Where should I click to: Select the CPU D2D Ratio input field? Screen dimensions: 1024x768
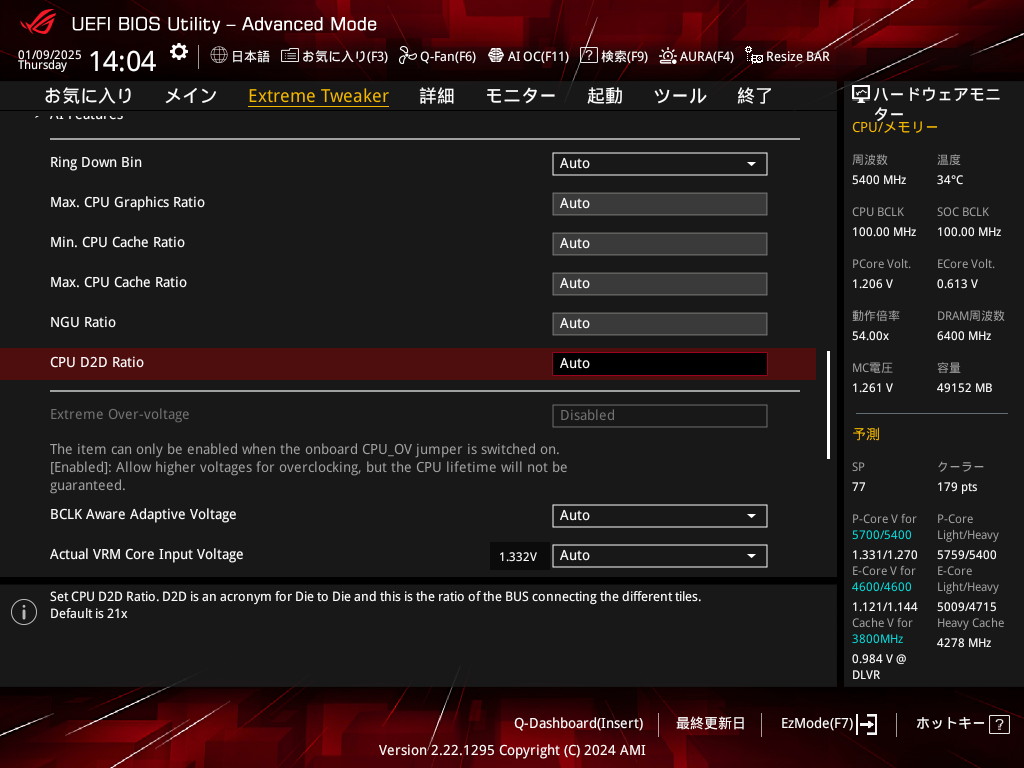tap(659, 363)
